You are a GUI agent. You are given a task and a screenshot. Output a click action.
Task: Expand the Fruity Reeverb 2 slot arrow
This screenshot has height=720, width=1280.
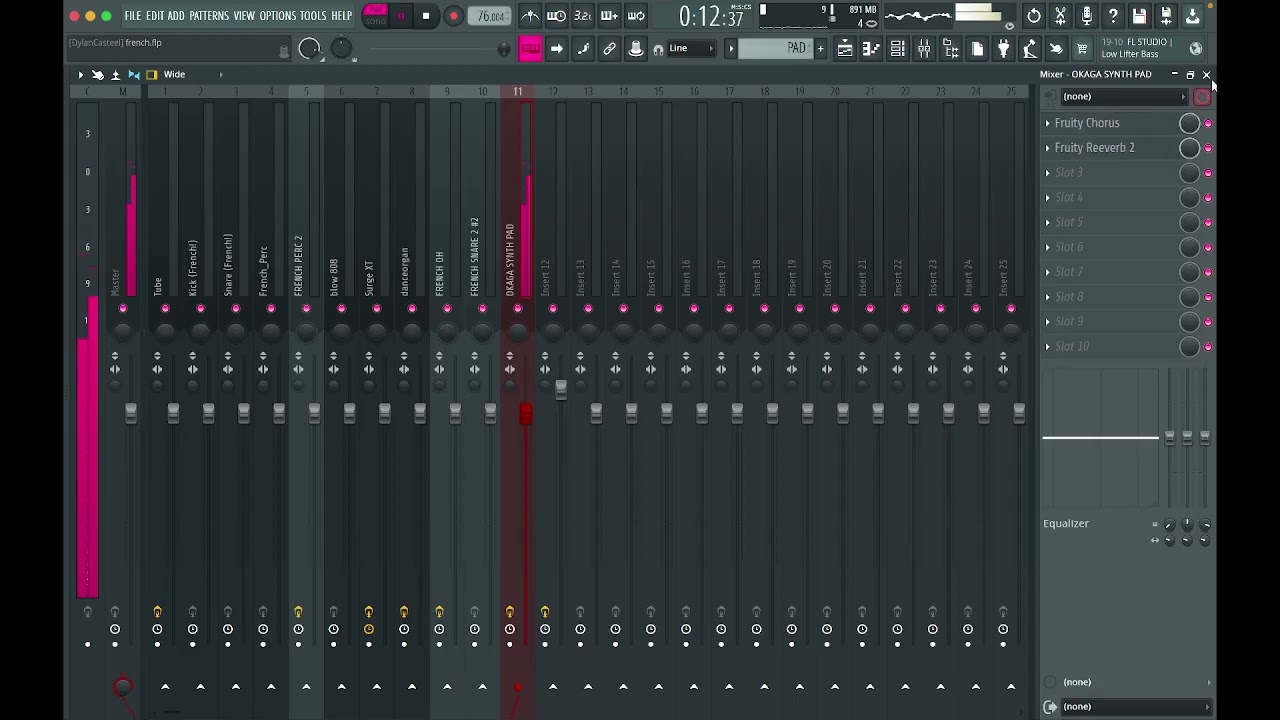click(1048, 148)
